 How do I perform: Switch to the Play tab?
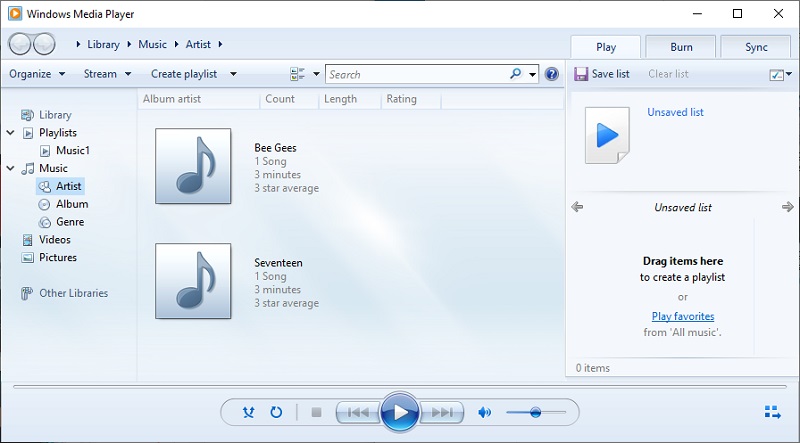coord(606,47)
